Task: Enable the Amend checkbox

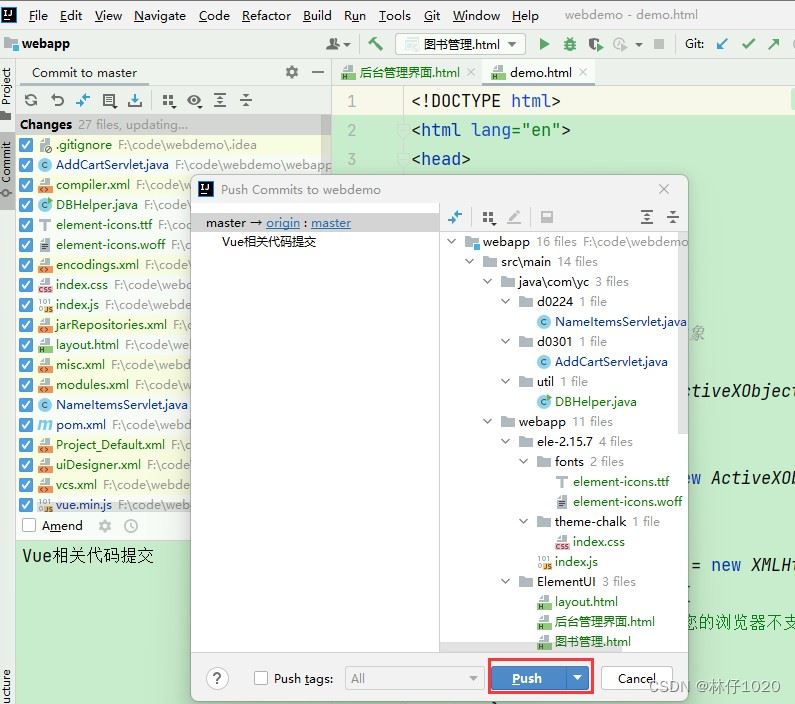Action: tap(29, 525)
